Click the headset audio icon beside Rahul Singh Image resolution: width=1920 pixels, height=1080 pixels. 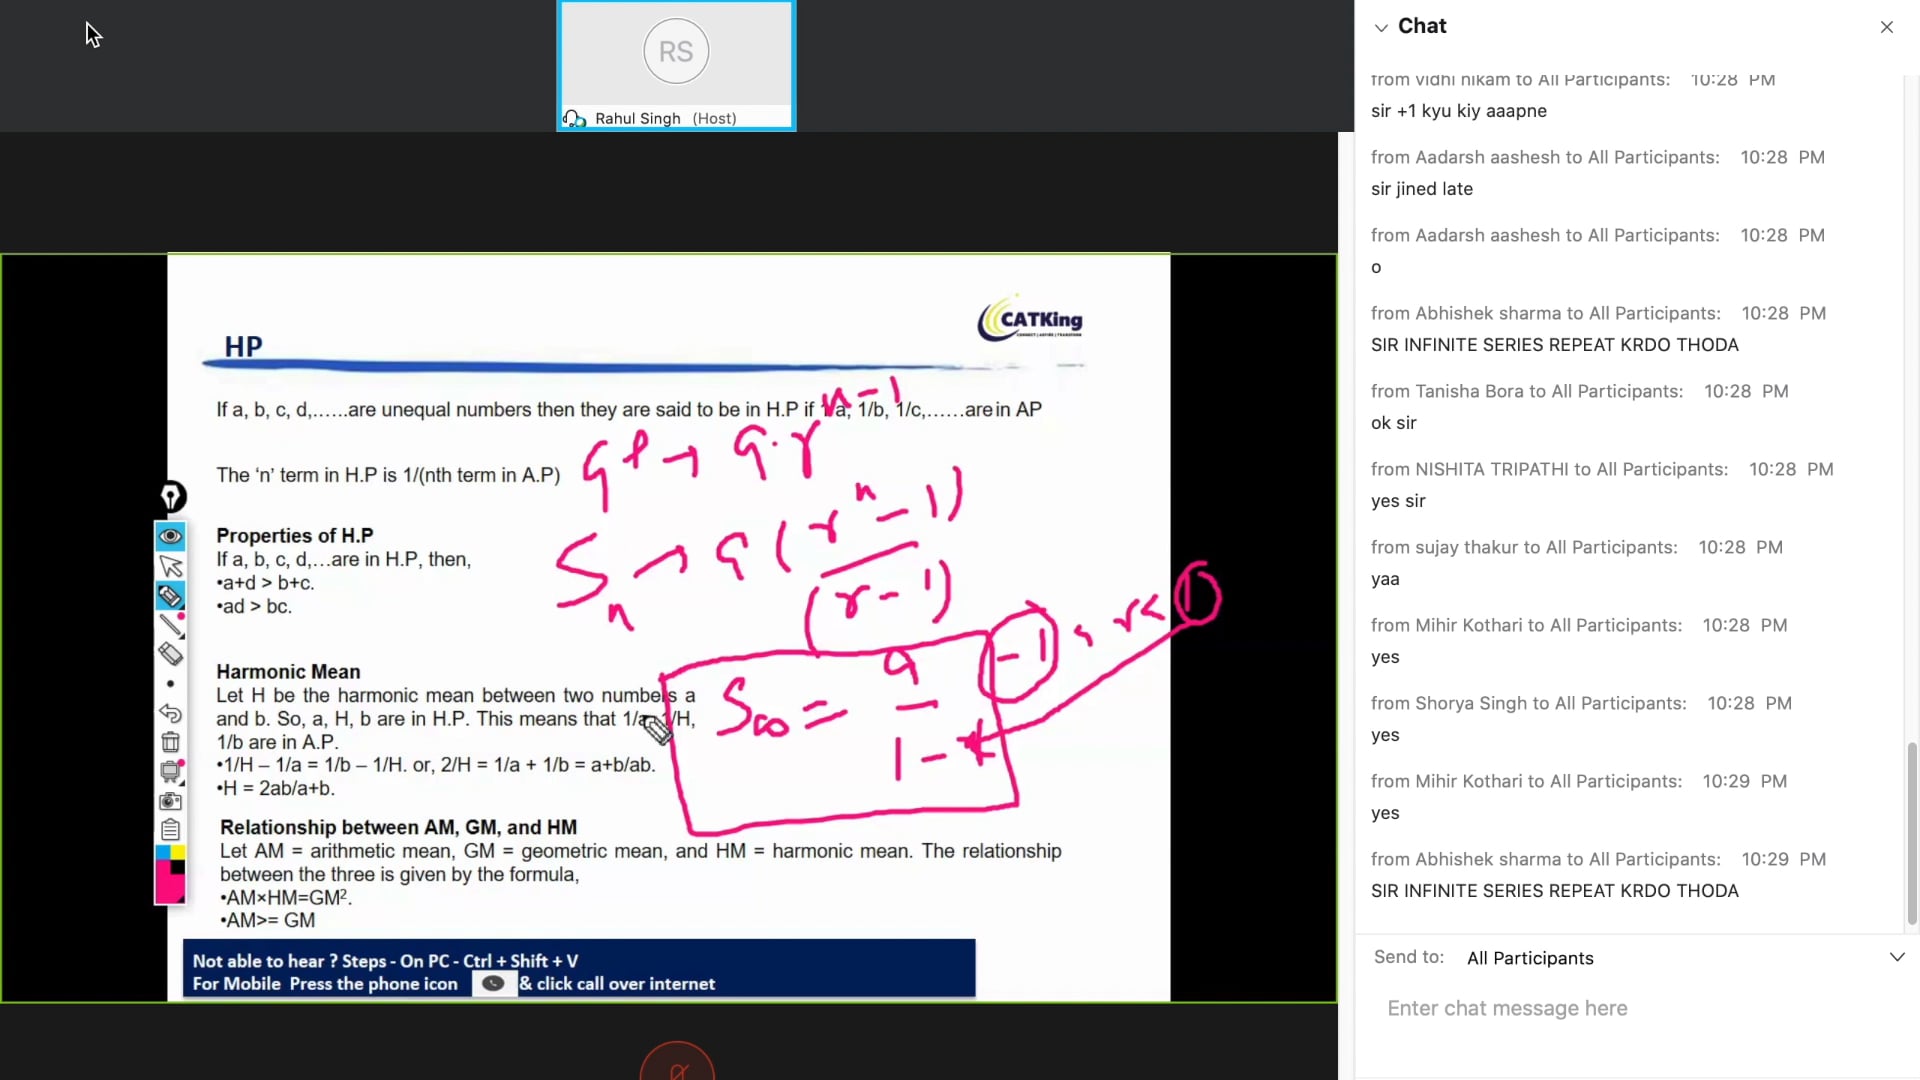point(575,119)
